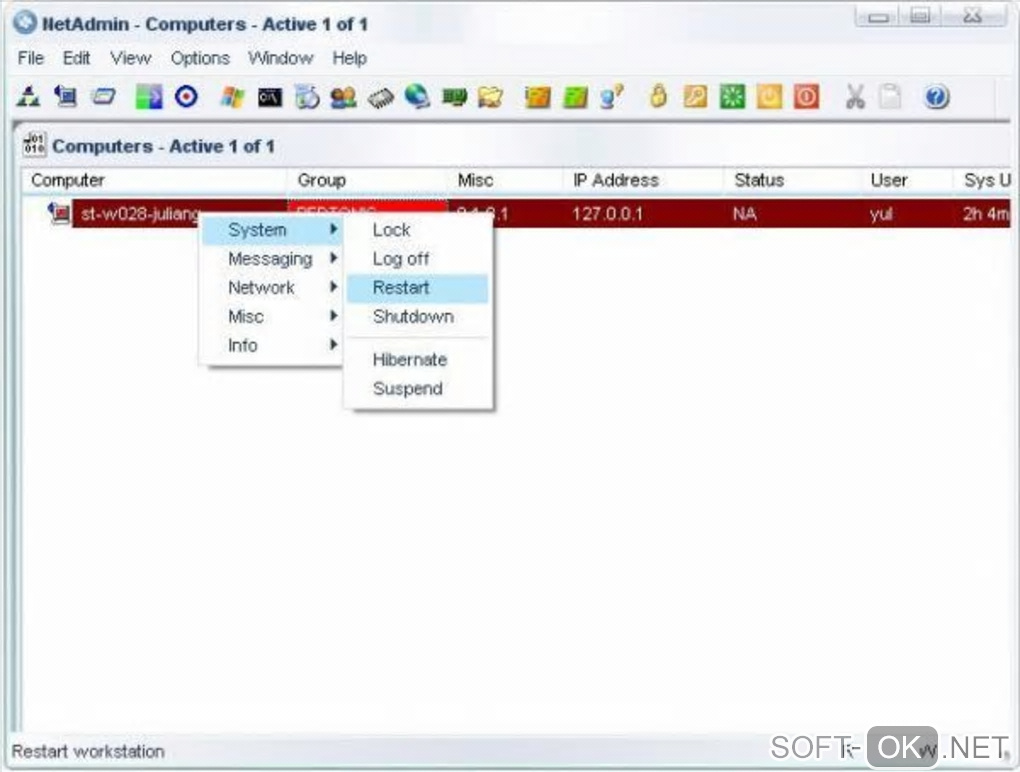Screen dimensions: 1020x772
Task: Sort by the Computer column header
Action: coord(154,180)
